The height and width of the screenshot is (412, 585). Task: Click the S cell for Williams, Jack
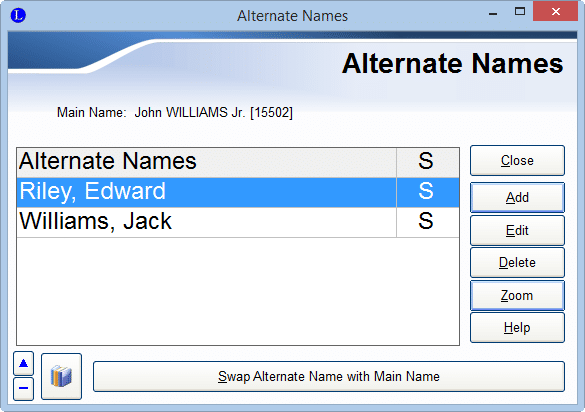click(428, 222)
